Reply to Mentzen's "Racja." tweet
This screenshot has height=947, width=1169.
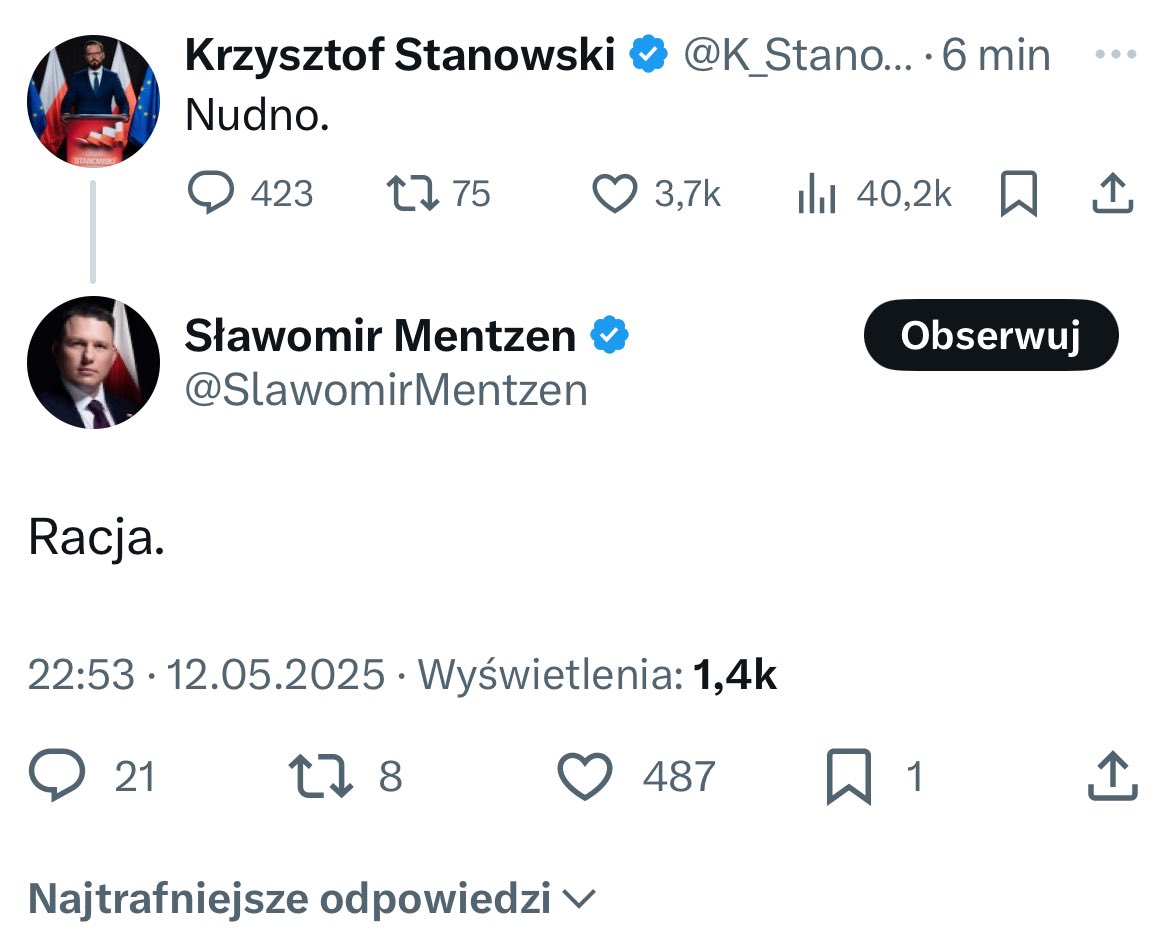(57, 775)
